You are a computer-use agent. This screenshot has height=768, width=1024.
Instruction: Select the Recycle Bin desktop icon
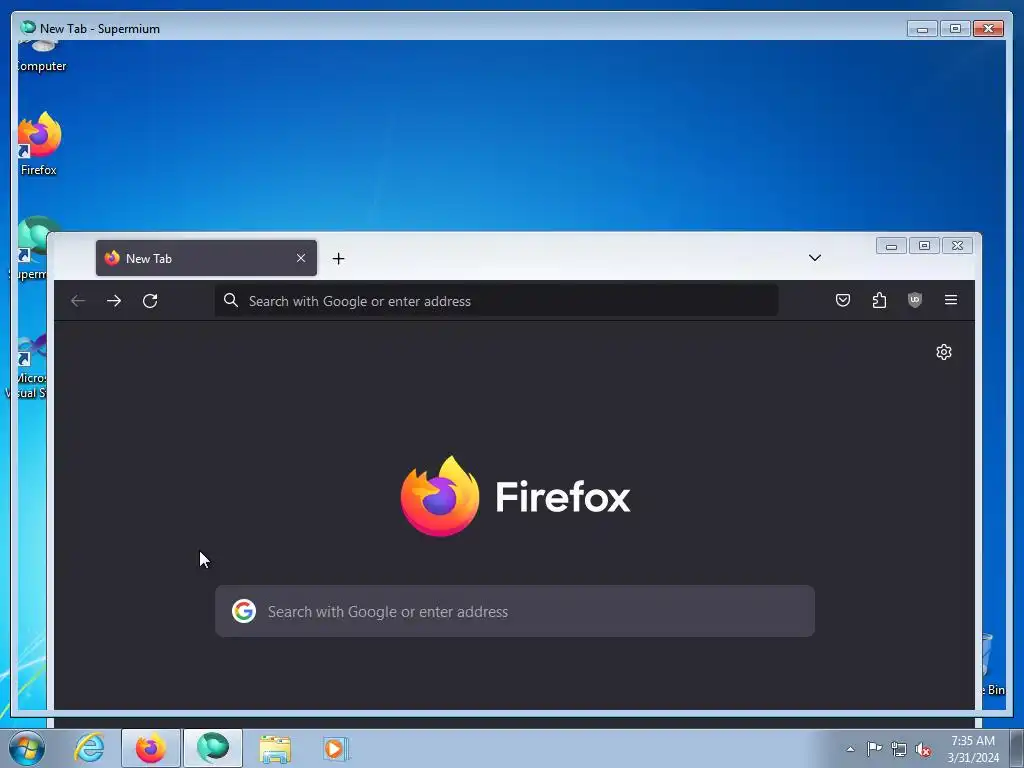point(993,665)
